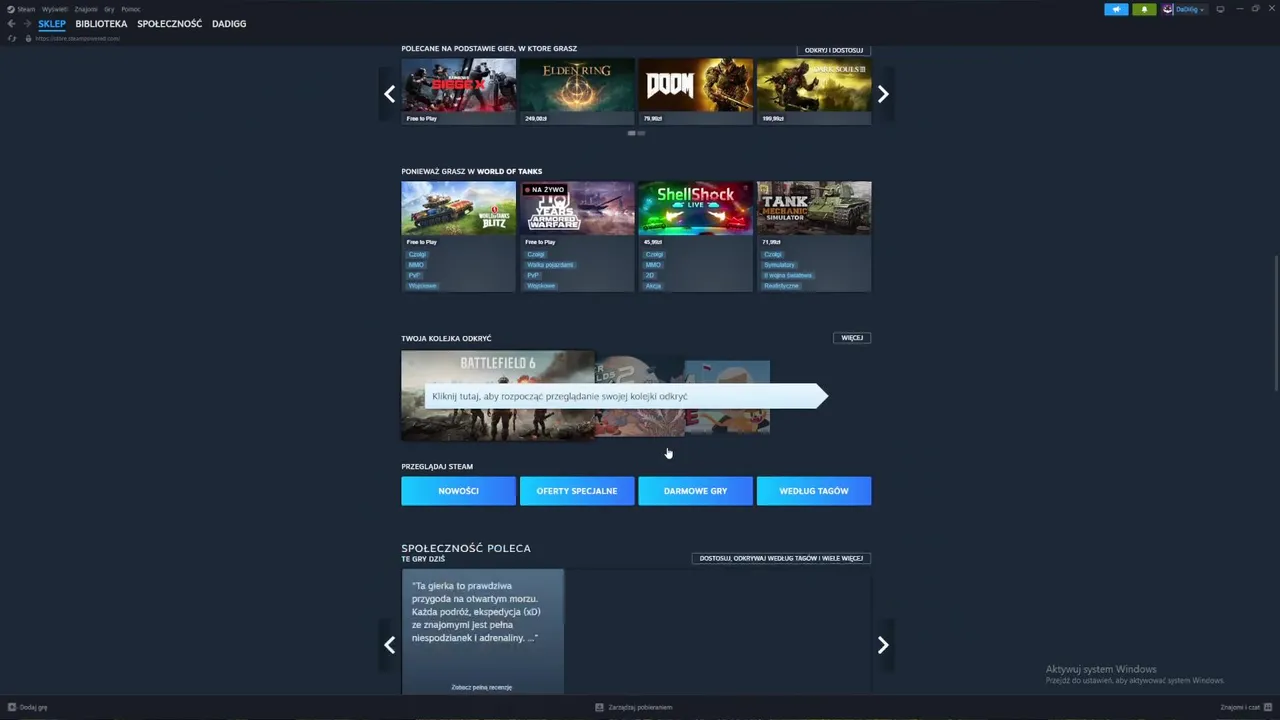Open the DARMOWE GRY button
The width and height of the screenshot is (1280, 720).
coord(695,491)
